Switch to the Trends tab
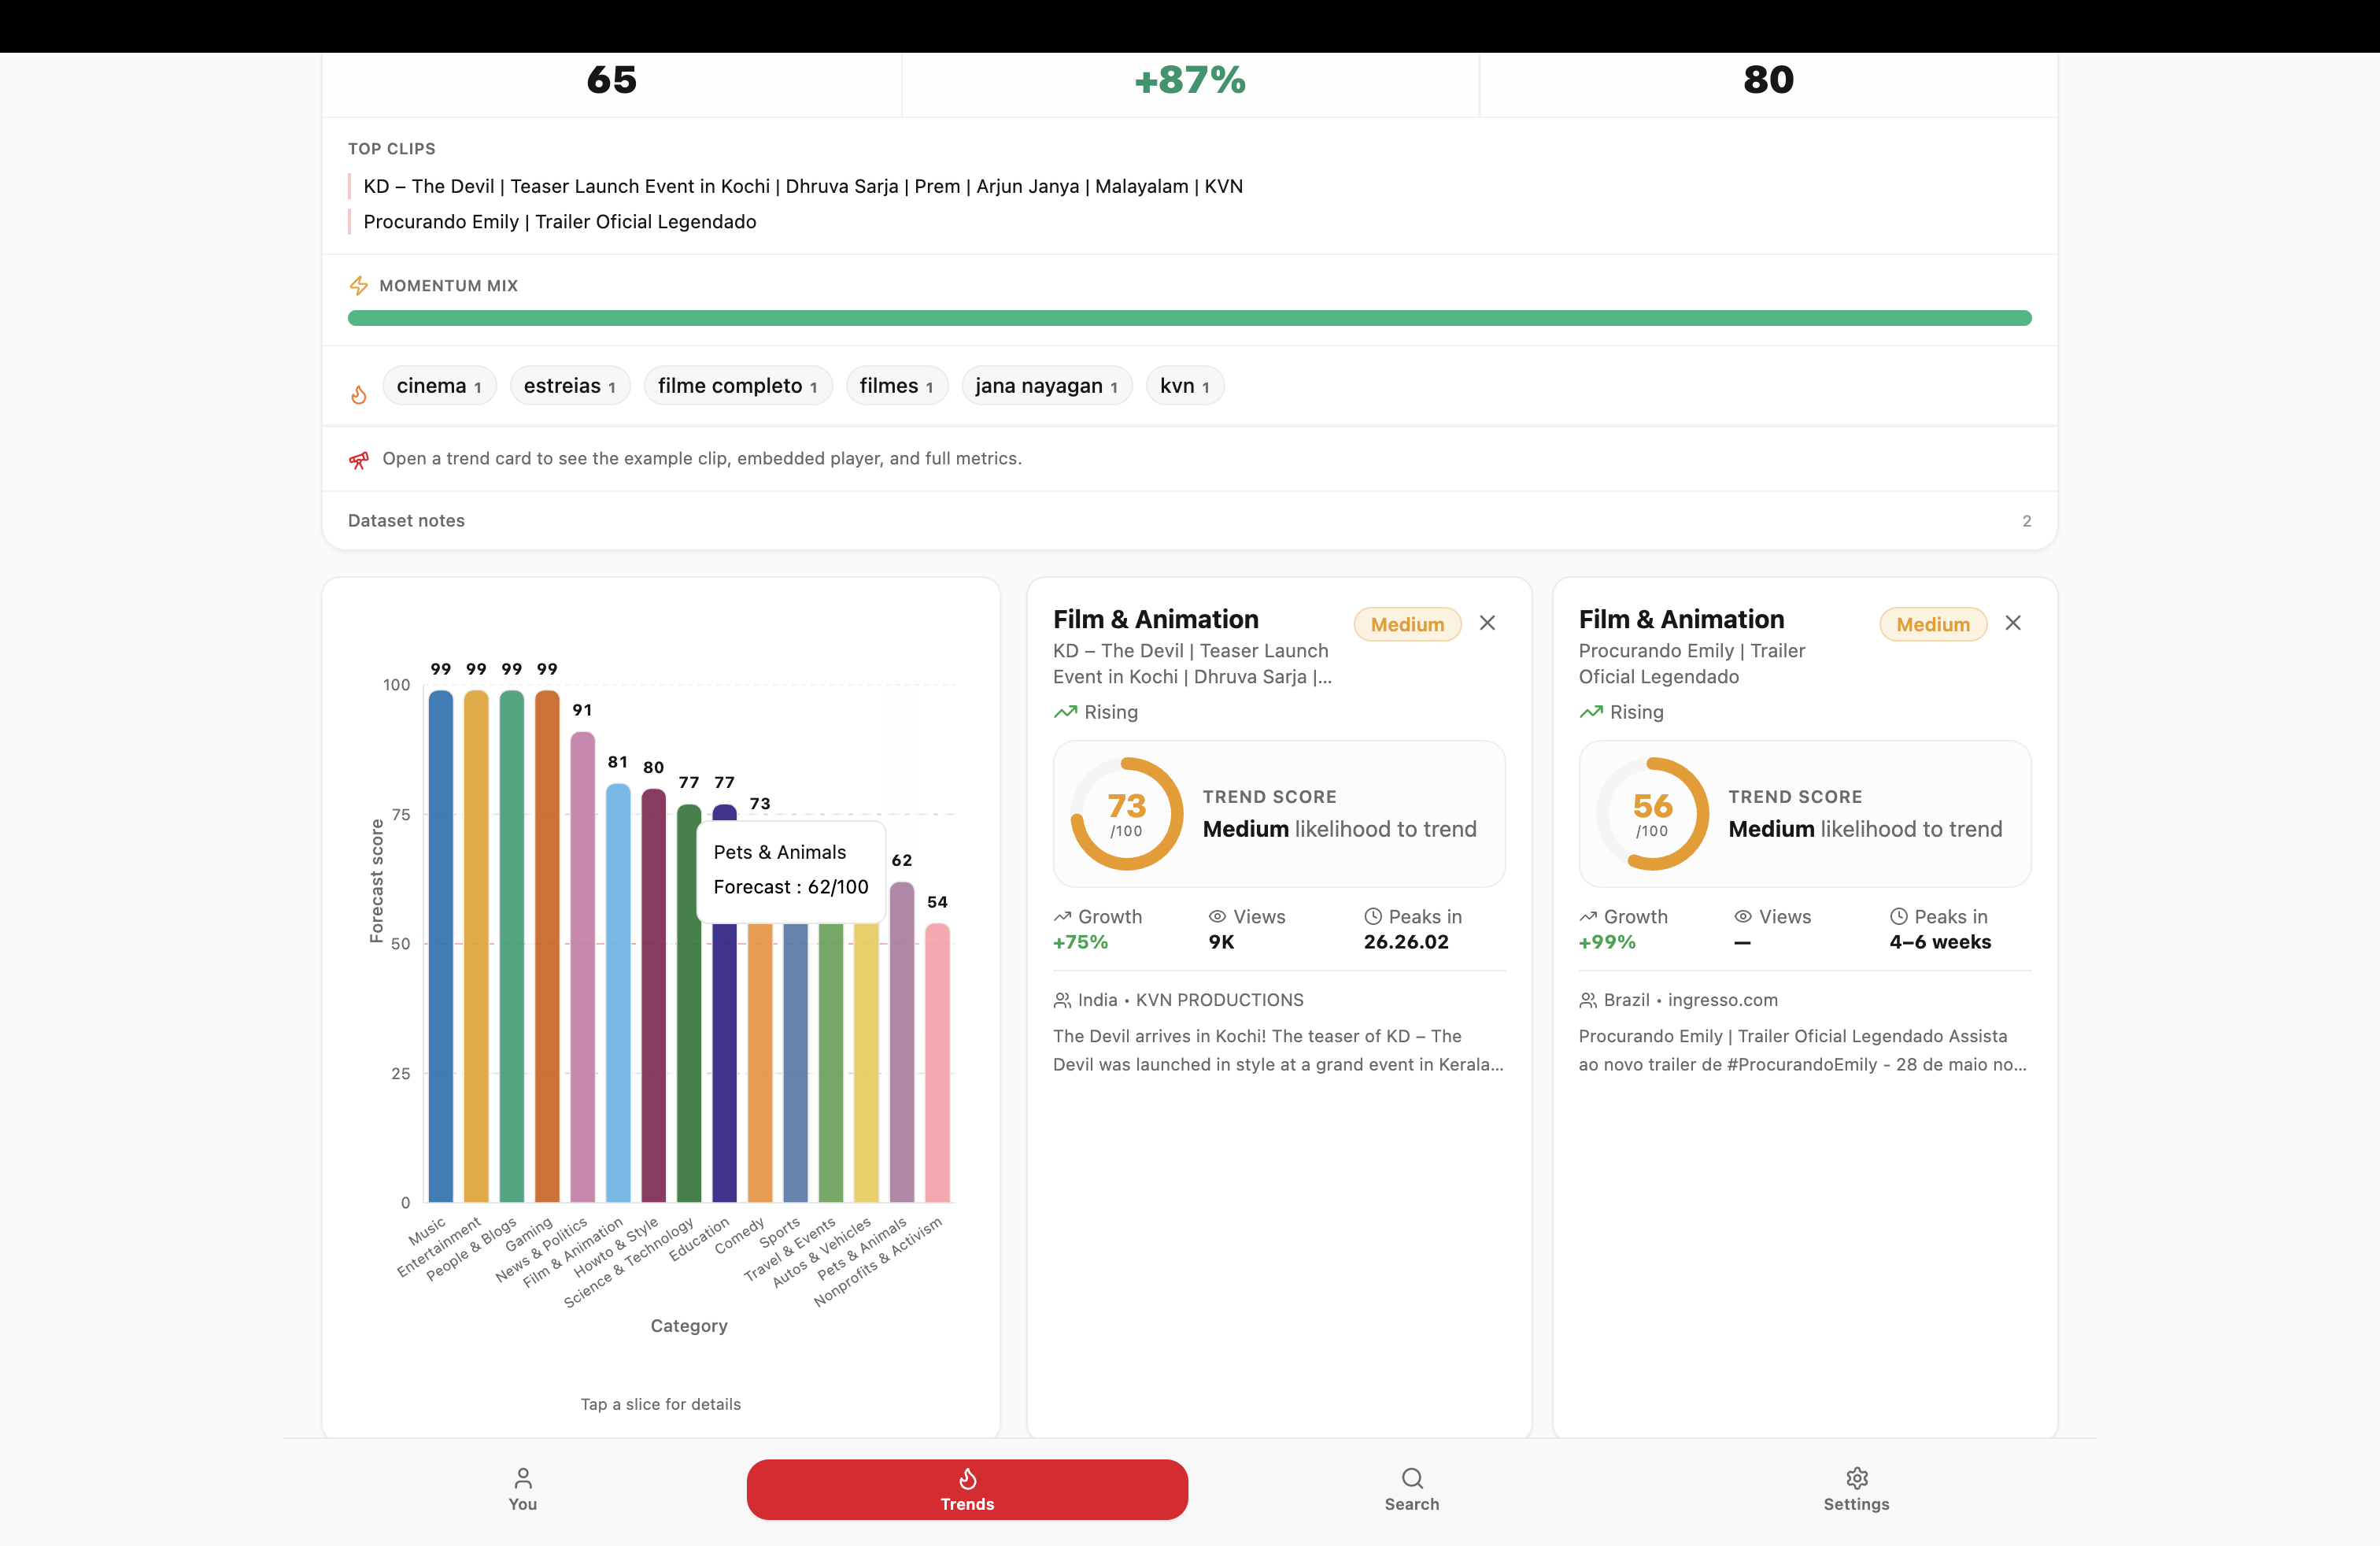 (967, 1489)
